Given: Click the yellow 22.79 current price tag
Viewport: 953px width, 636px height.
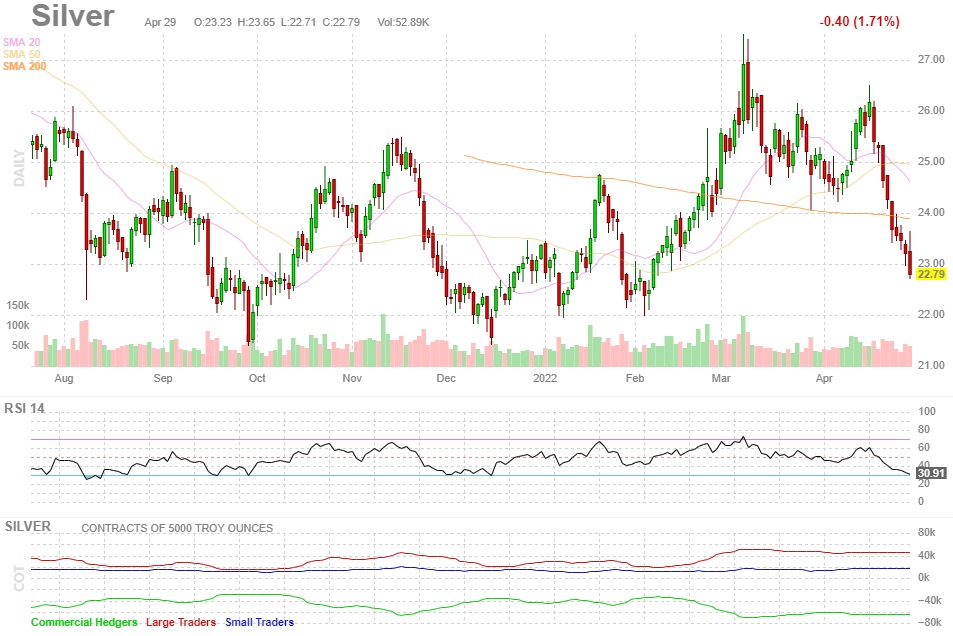Looking at the screenshot, I should [x=931, y=274].
